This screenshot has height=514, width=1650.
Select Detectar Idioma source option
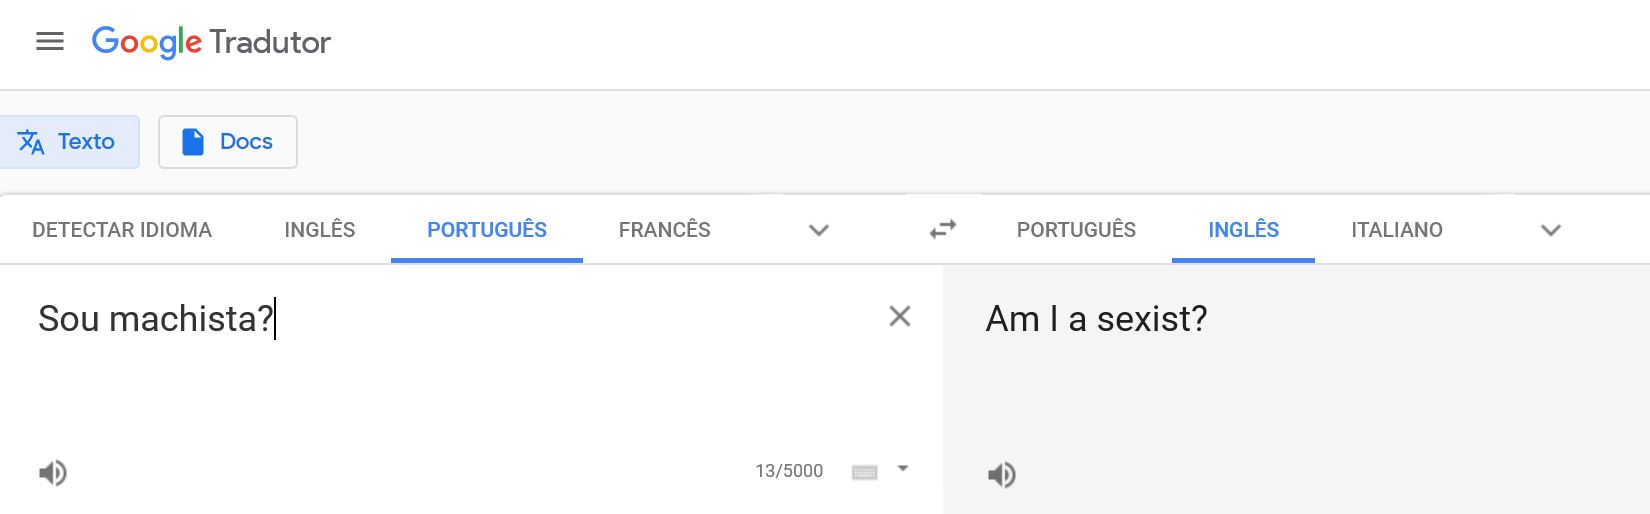[x=122, y=230]
